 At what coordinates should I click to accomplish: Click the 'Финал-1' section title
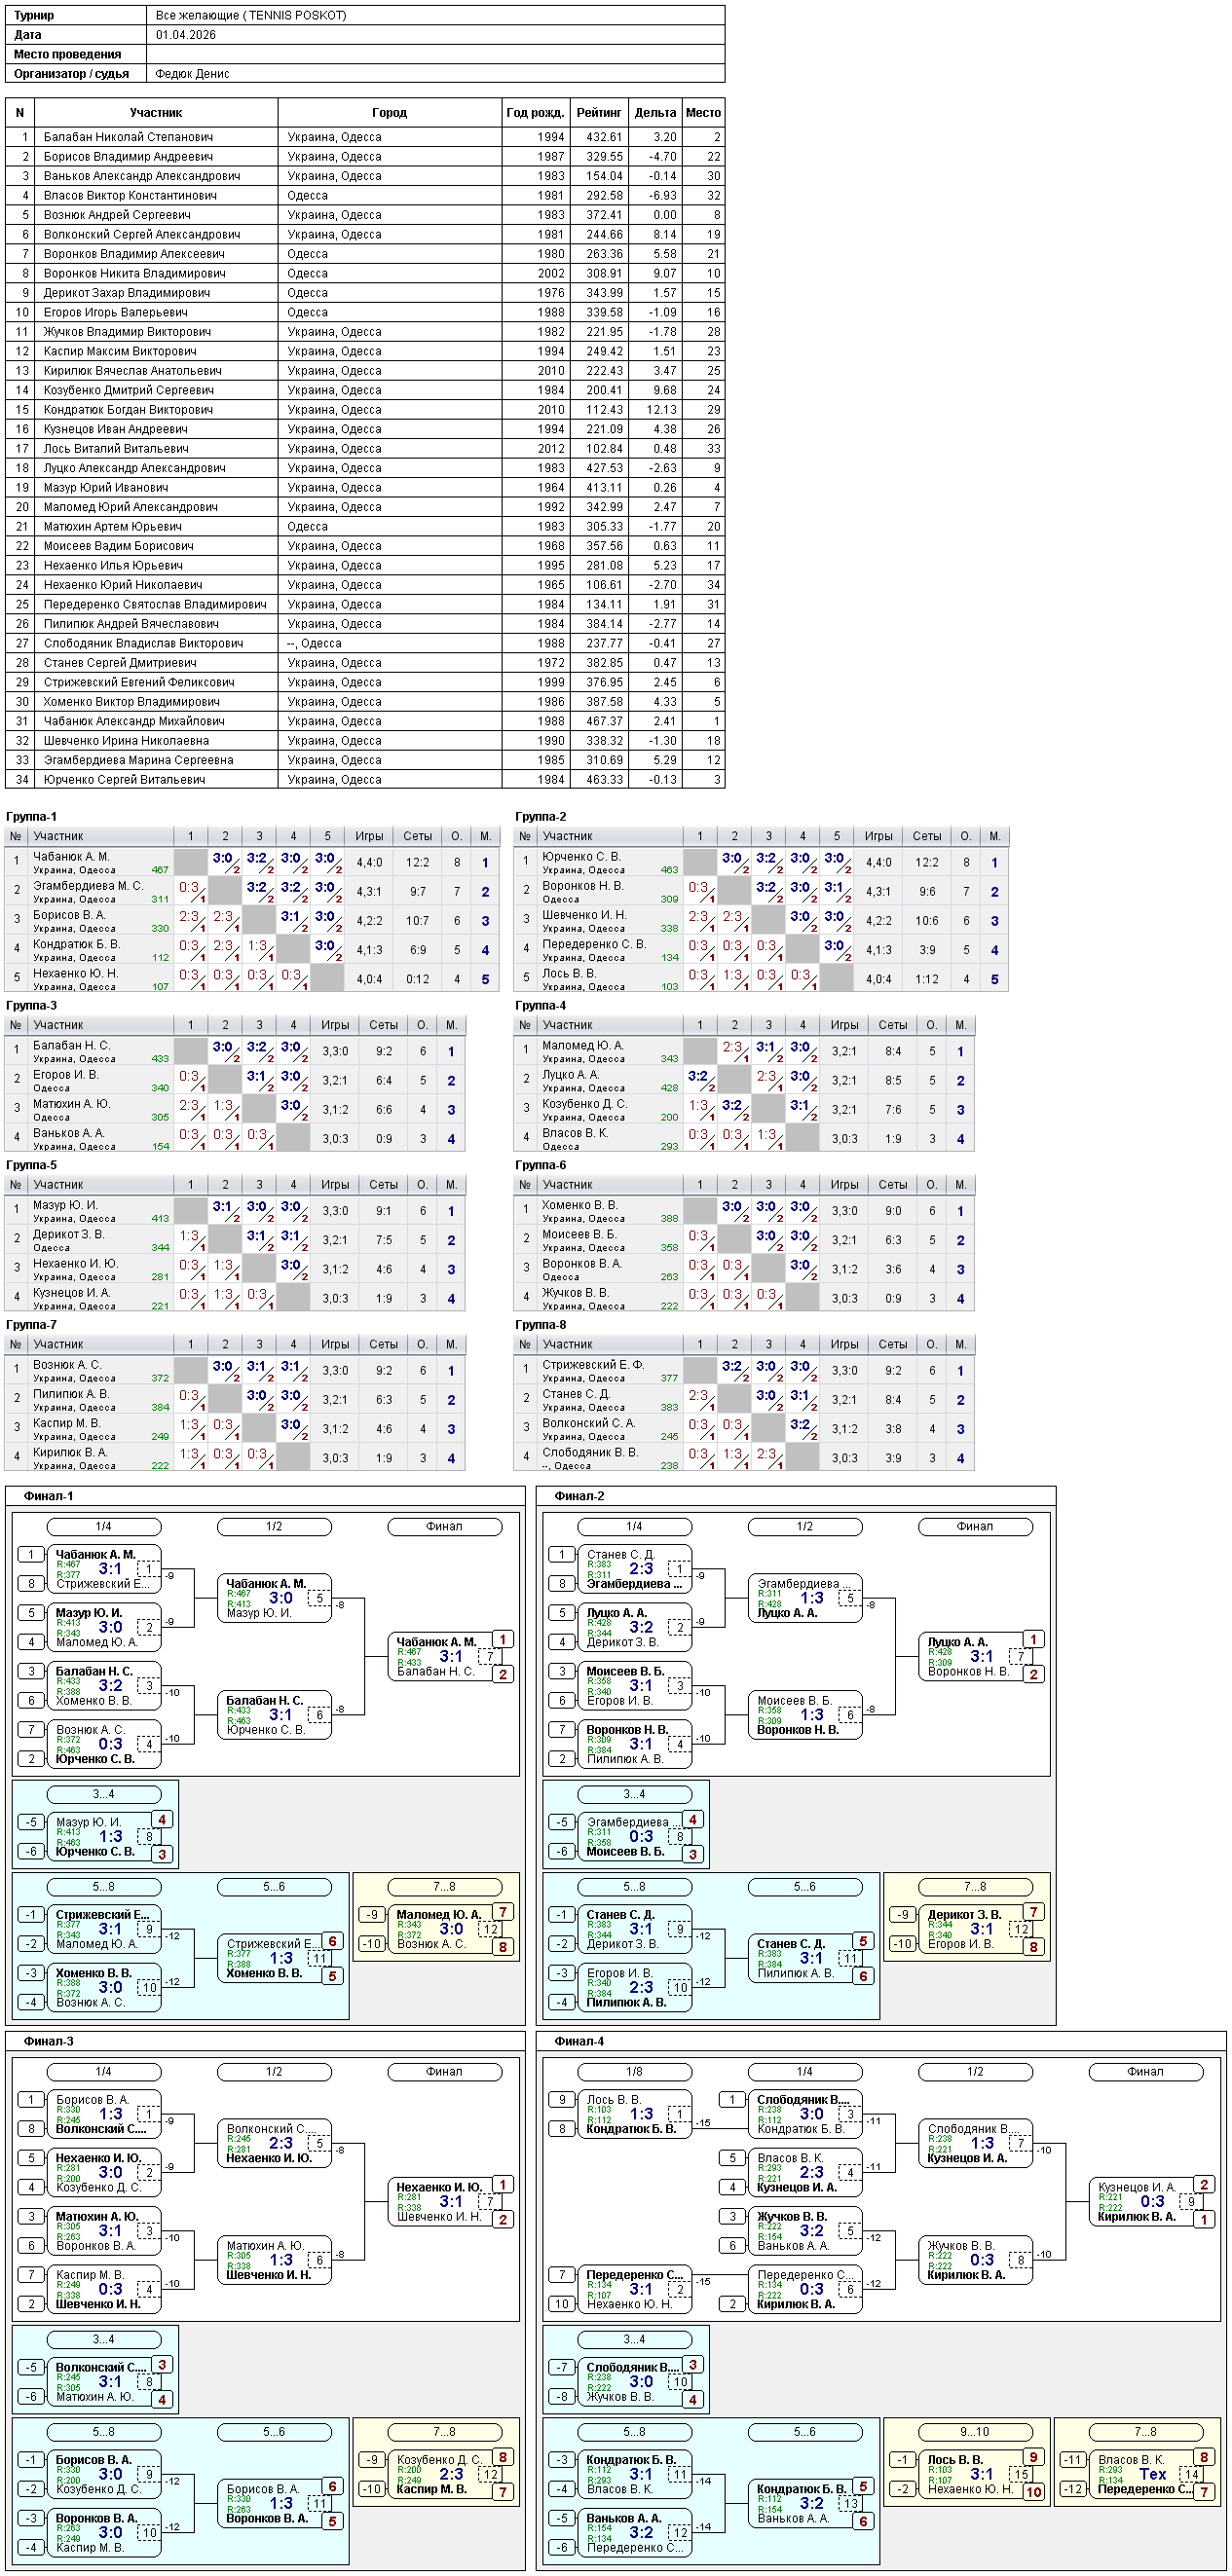49,1496
